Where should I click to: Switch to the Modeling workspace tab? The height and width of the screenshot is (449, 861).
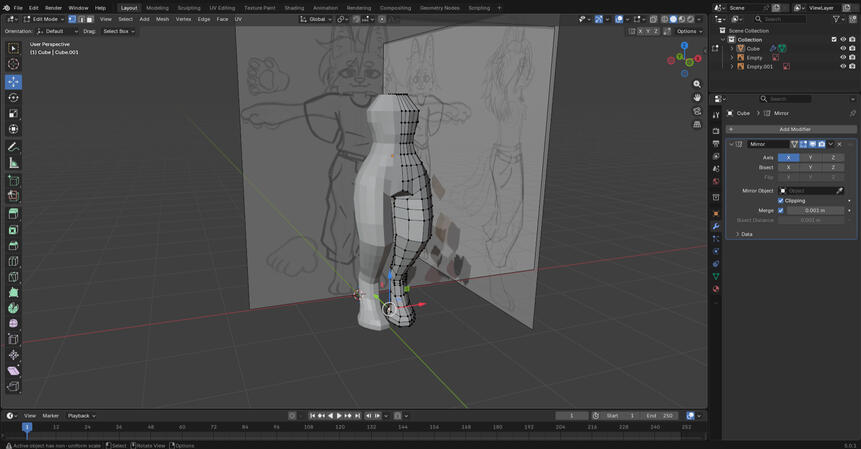pos(157,8)
